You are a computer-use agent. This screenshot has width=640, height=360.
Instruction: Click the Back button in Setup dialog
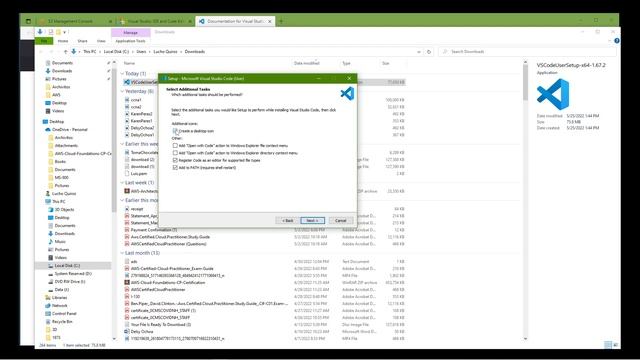click(287, 220)
